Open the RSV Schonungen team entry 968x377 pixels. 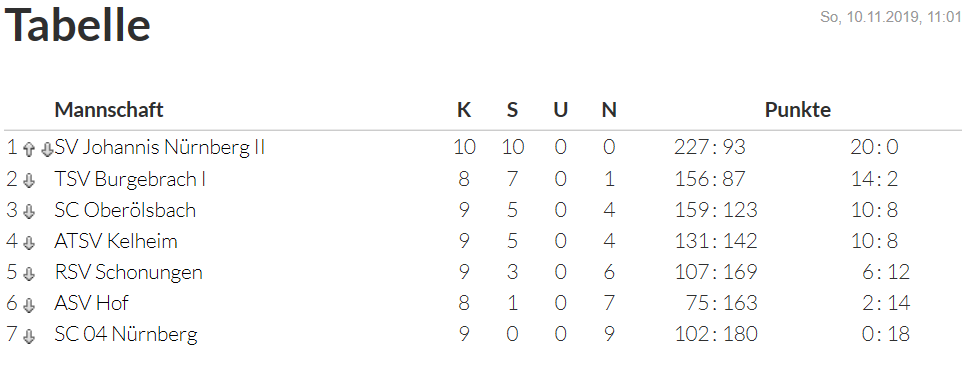point(128,272)
